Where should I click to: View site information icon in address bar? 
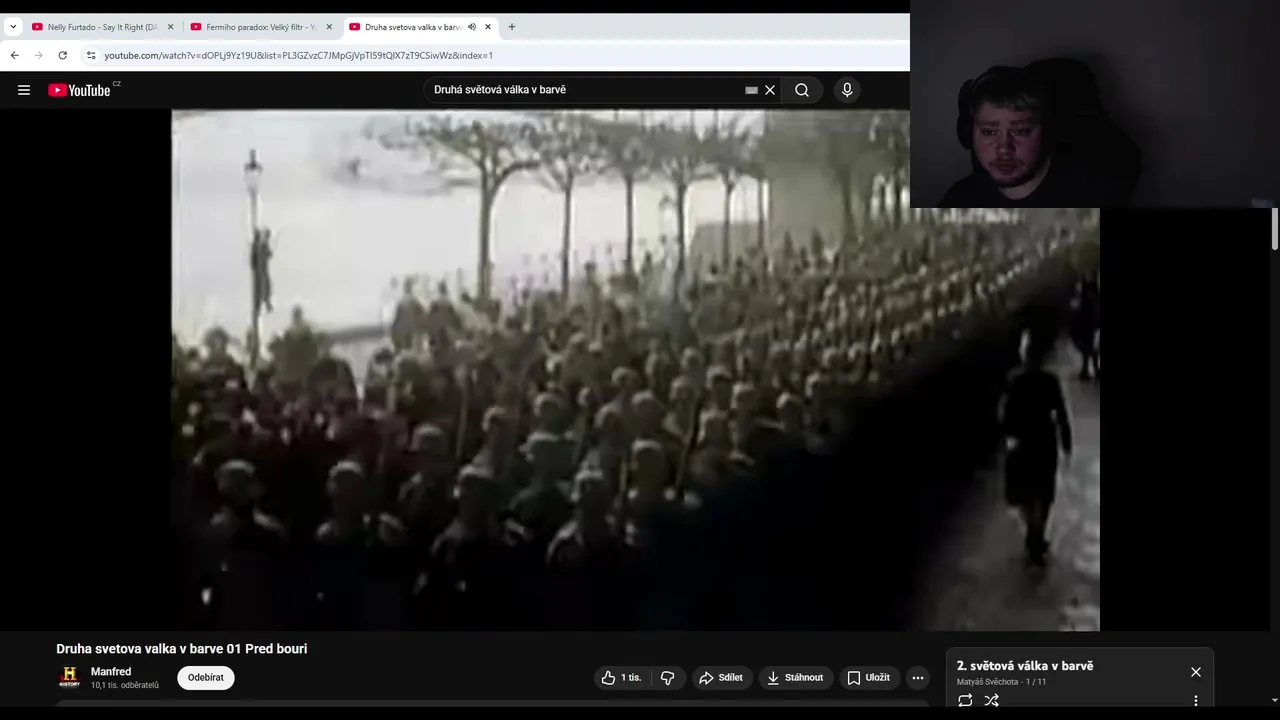coord(91,56)
